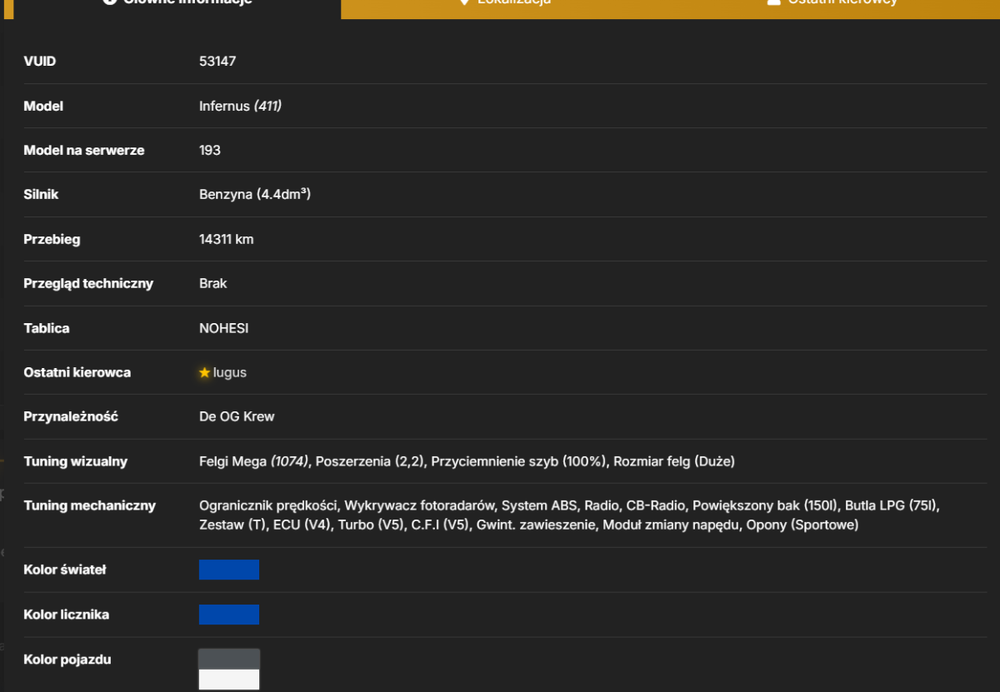Click the Kolor pojazdu label
The height and width of the screenshot is (692, 1000).
point(67,659)
